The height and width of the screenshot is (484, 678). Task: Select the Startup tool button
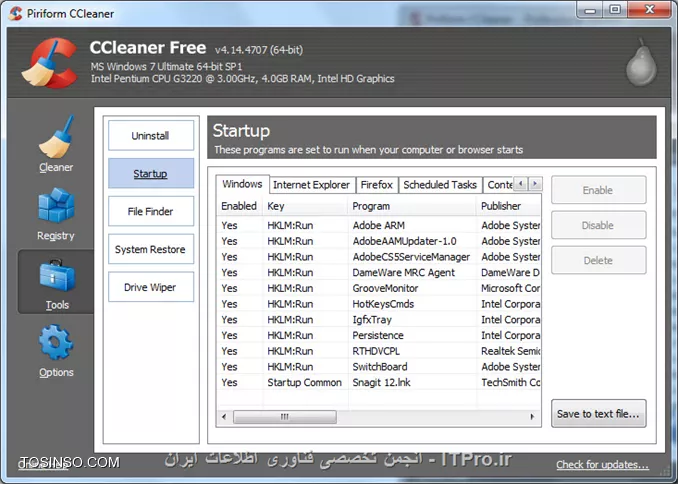click(151, 173)
